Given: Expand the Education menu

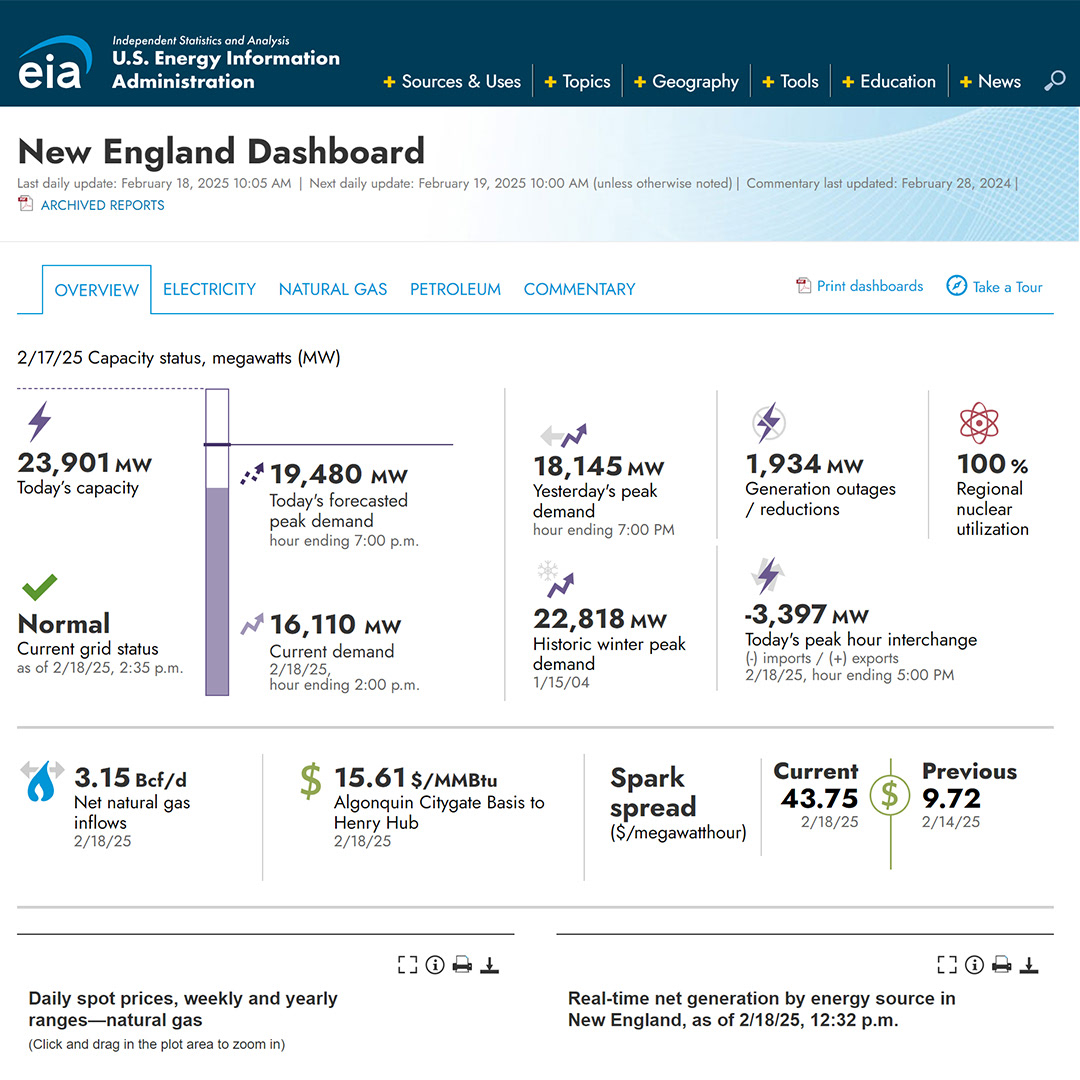Looking at the screenshot, I should (889, 81).
